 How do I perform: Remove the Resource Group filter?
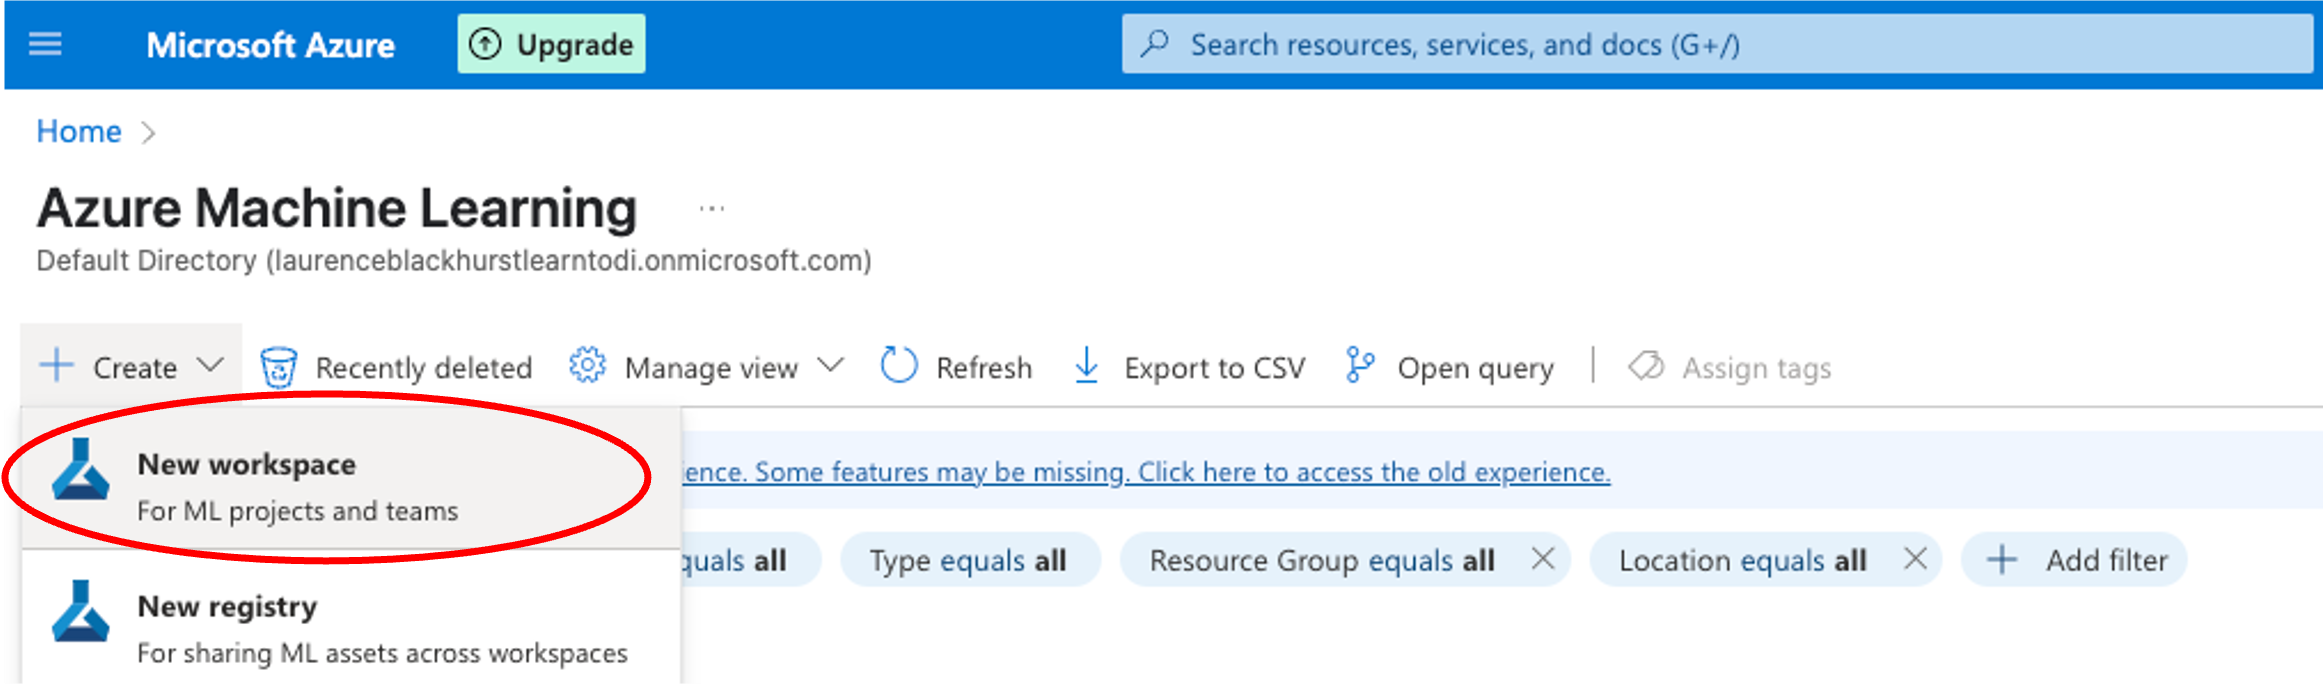1543,558
